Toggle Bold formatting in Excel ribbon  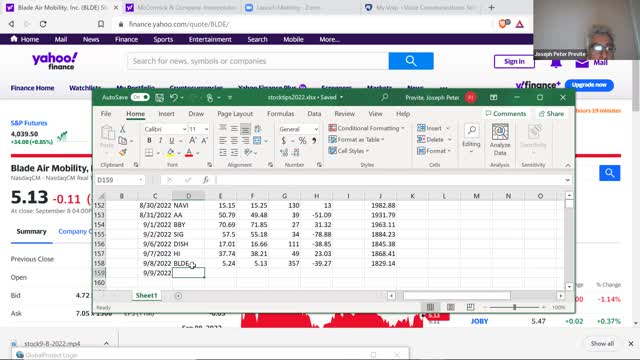coord(149,140)
